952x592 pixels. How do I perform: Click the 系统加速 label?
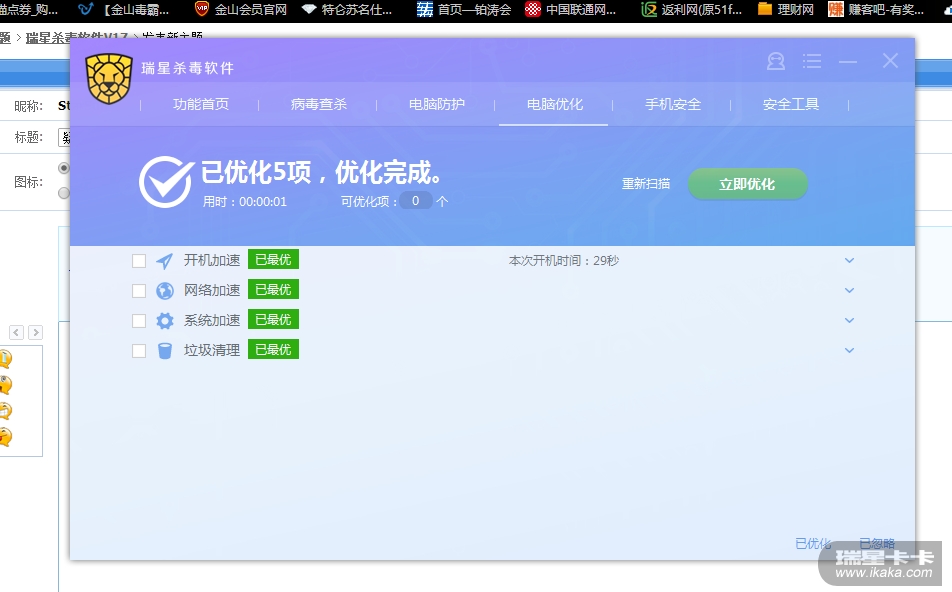tap(212, 320)
